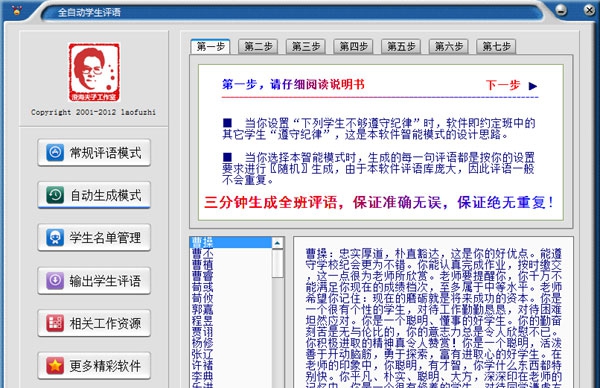Select student 荀攸 in the name list
Viewport: 600px width, 388px height.
[231, 298]
